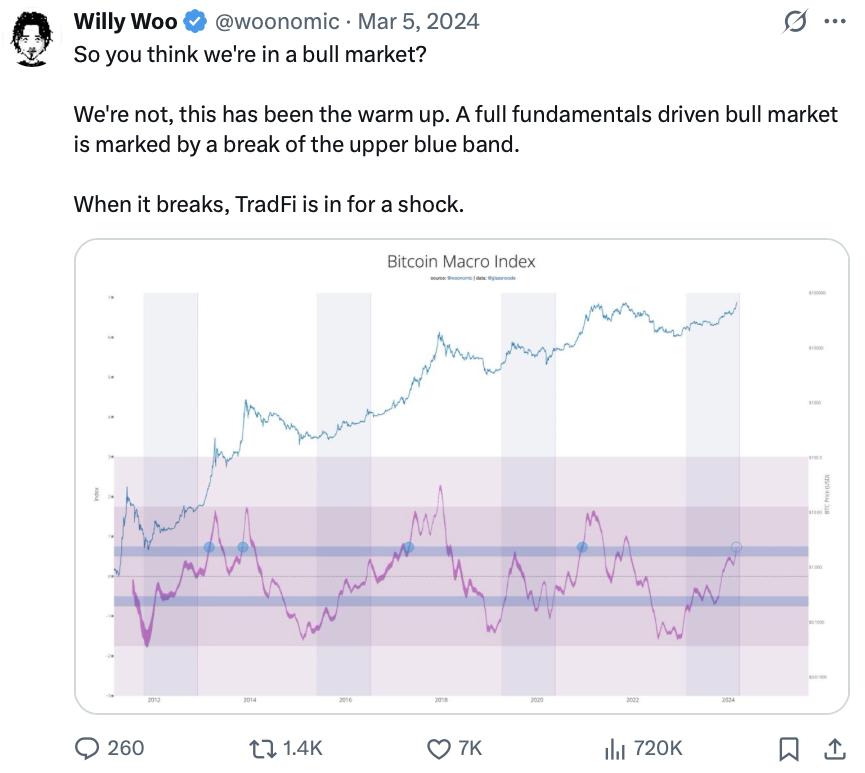Bookmark this post
The image size is (865, 773).
[x=788, y=747]
